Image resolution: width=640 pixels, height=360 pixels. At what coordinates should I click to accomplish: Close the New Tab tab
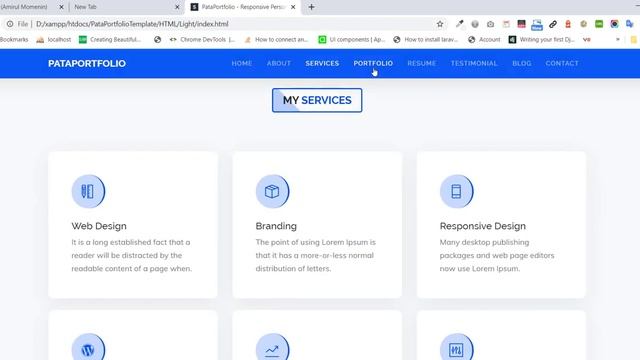pos(177,7)
